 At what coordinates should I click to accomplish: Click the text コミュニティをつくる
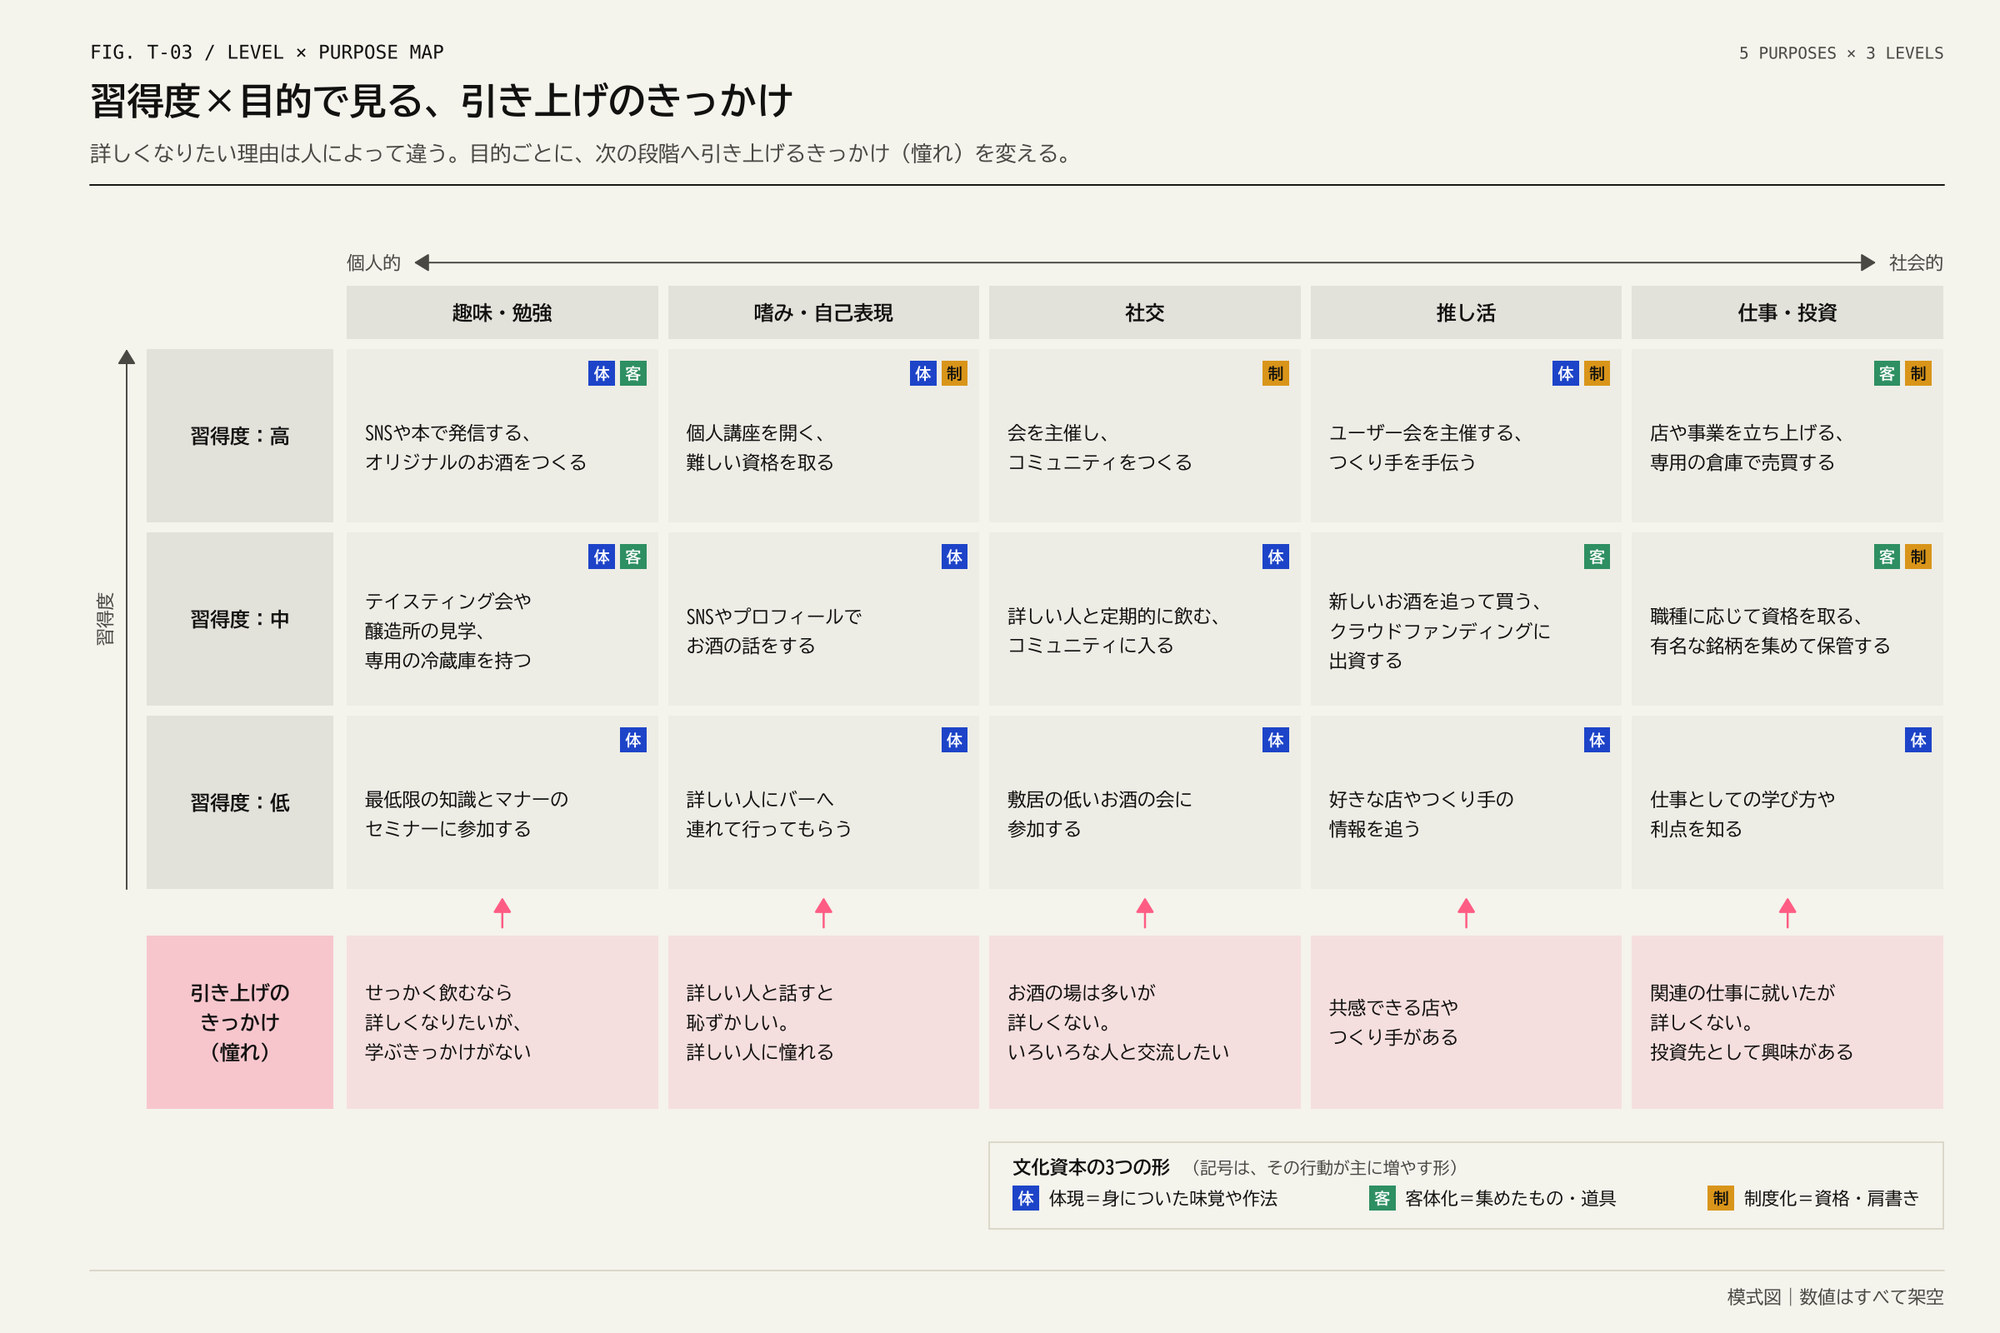pyautogui.click(x=1100, y=462)
